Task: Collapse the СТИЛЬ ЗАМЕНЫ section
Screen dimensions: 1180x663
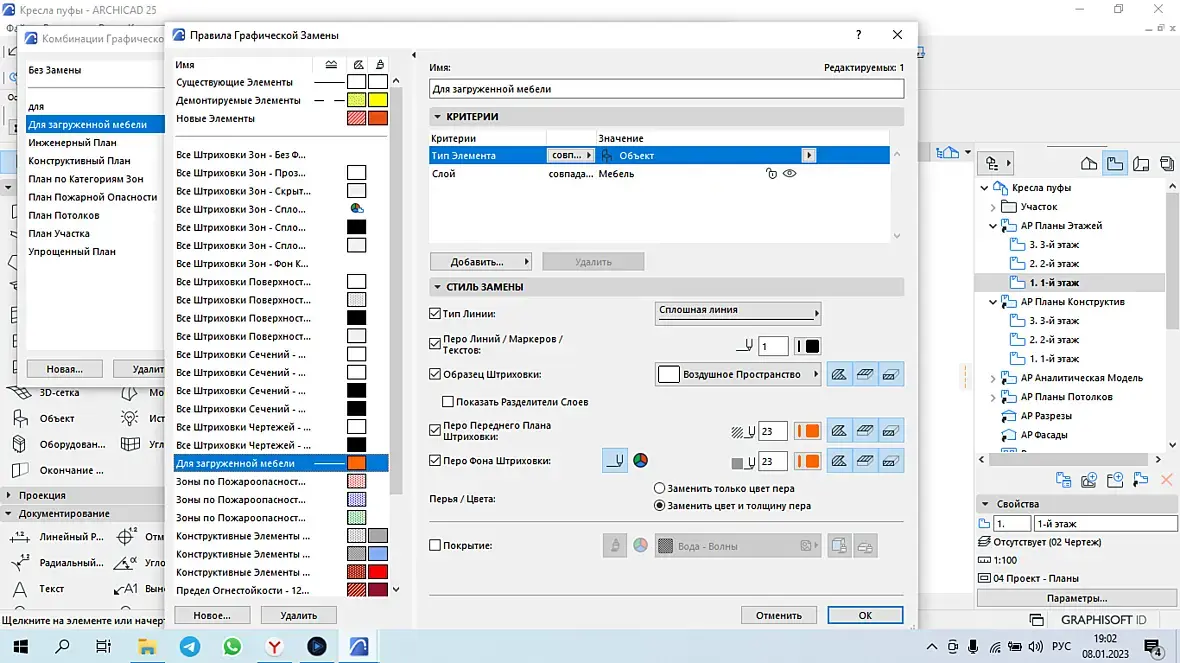Action: 437,287
